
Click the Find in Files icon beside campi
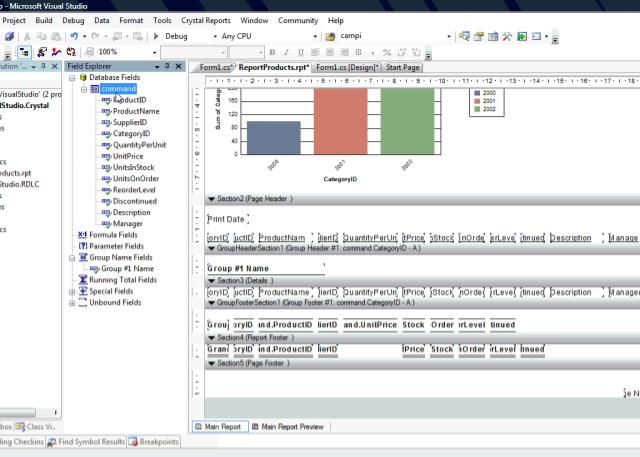330,36
